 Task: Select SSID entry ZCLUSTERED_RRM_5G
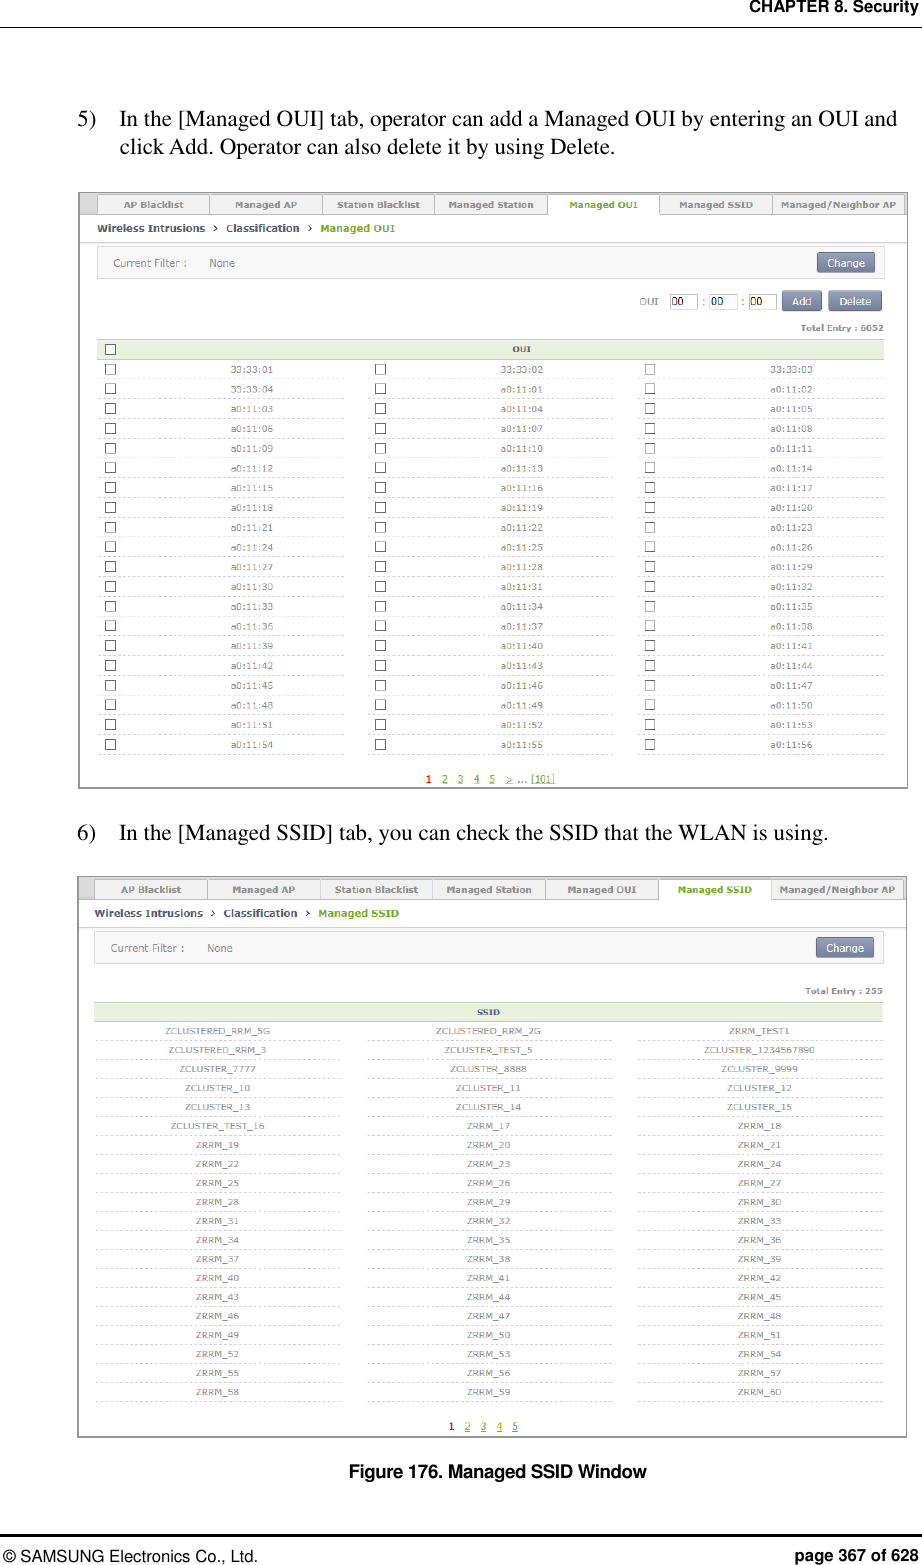(216, 1030)
